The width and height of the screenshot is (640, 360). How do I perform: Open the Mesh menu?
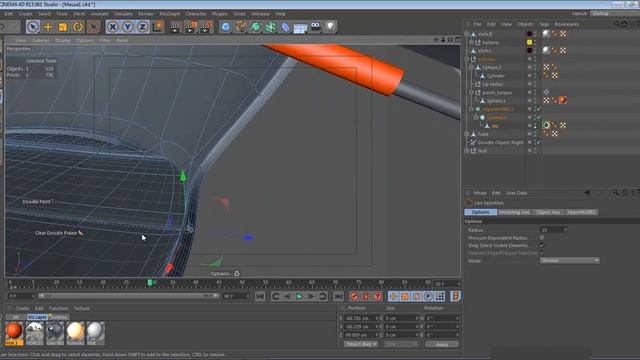[x=79, y=14]
